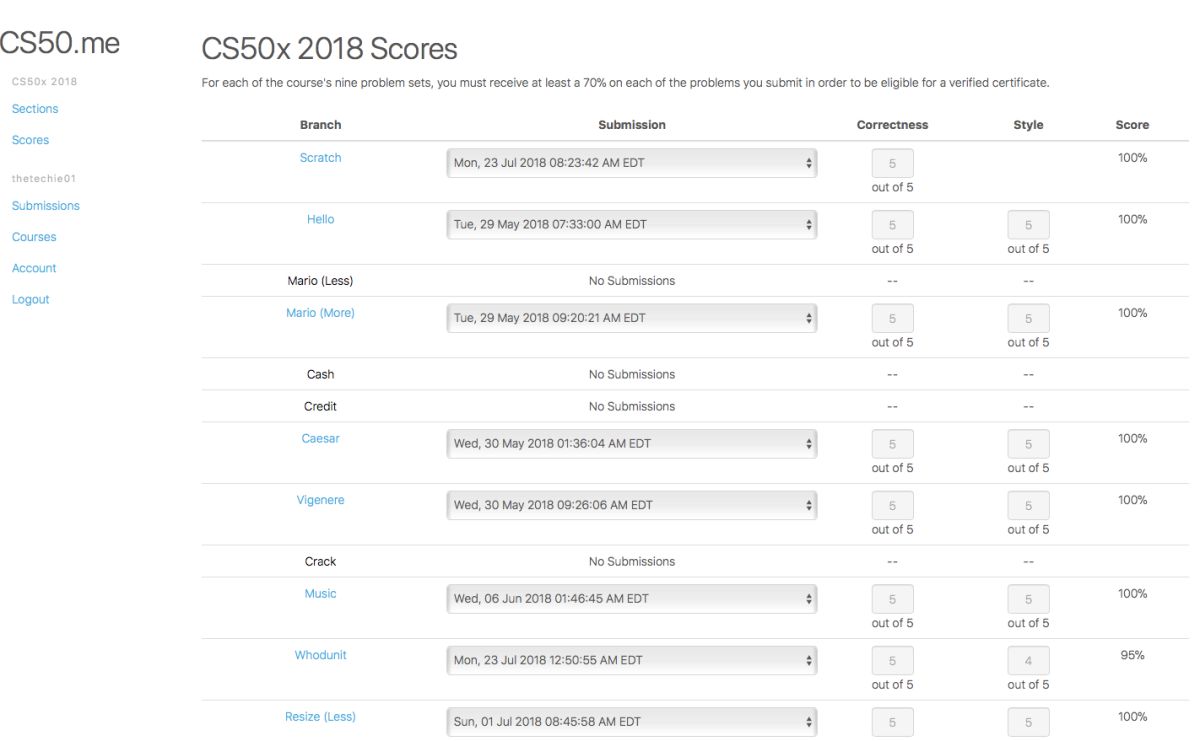Open the Hello branch link
The height and width of the screenshot is (741, 1200).
[x=320, y=220]
